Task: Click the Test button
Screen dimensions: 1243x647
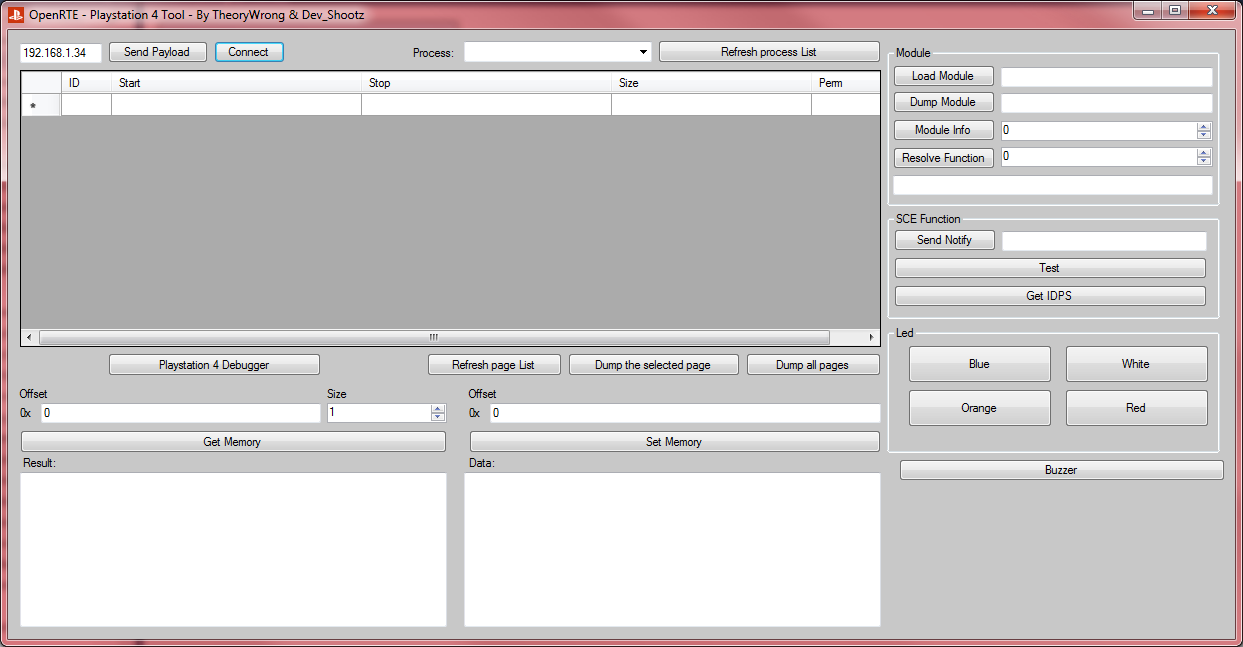Action: pyautogui.click(x=1050, y=268)
